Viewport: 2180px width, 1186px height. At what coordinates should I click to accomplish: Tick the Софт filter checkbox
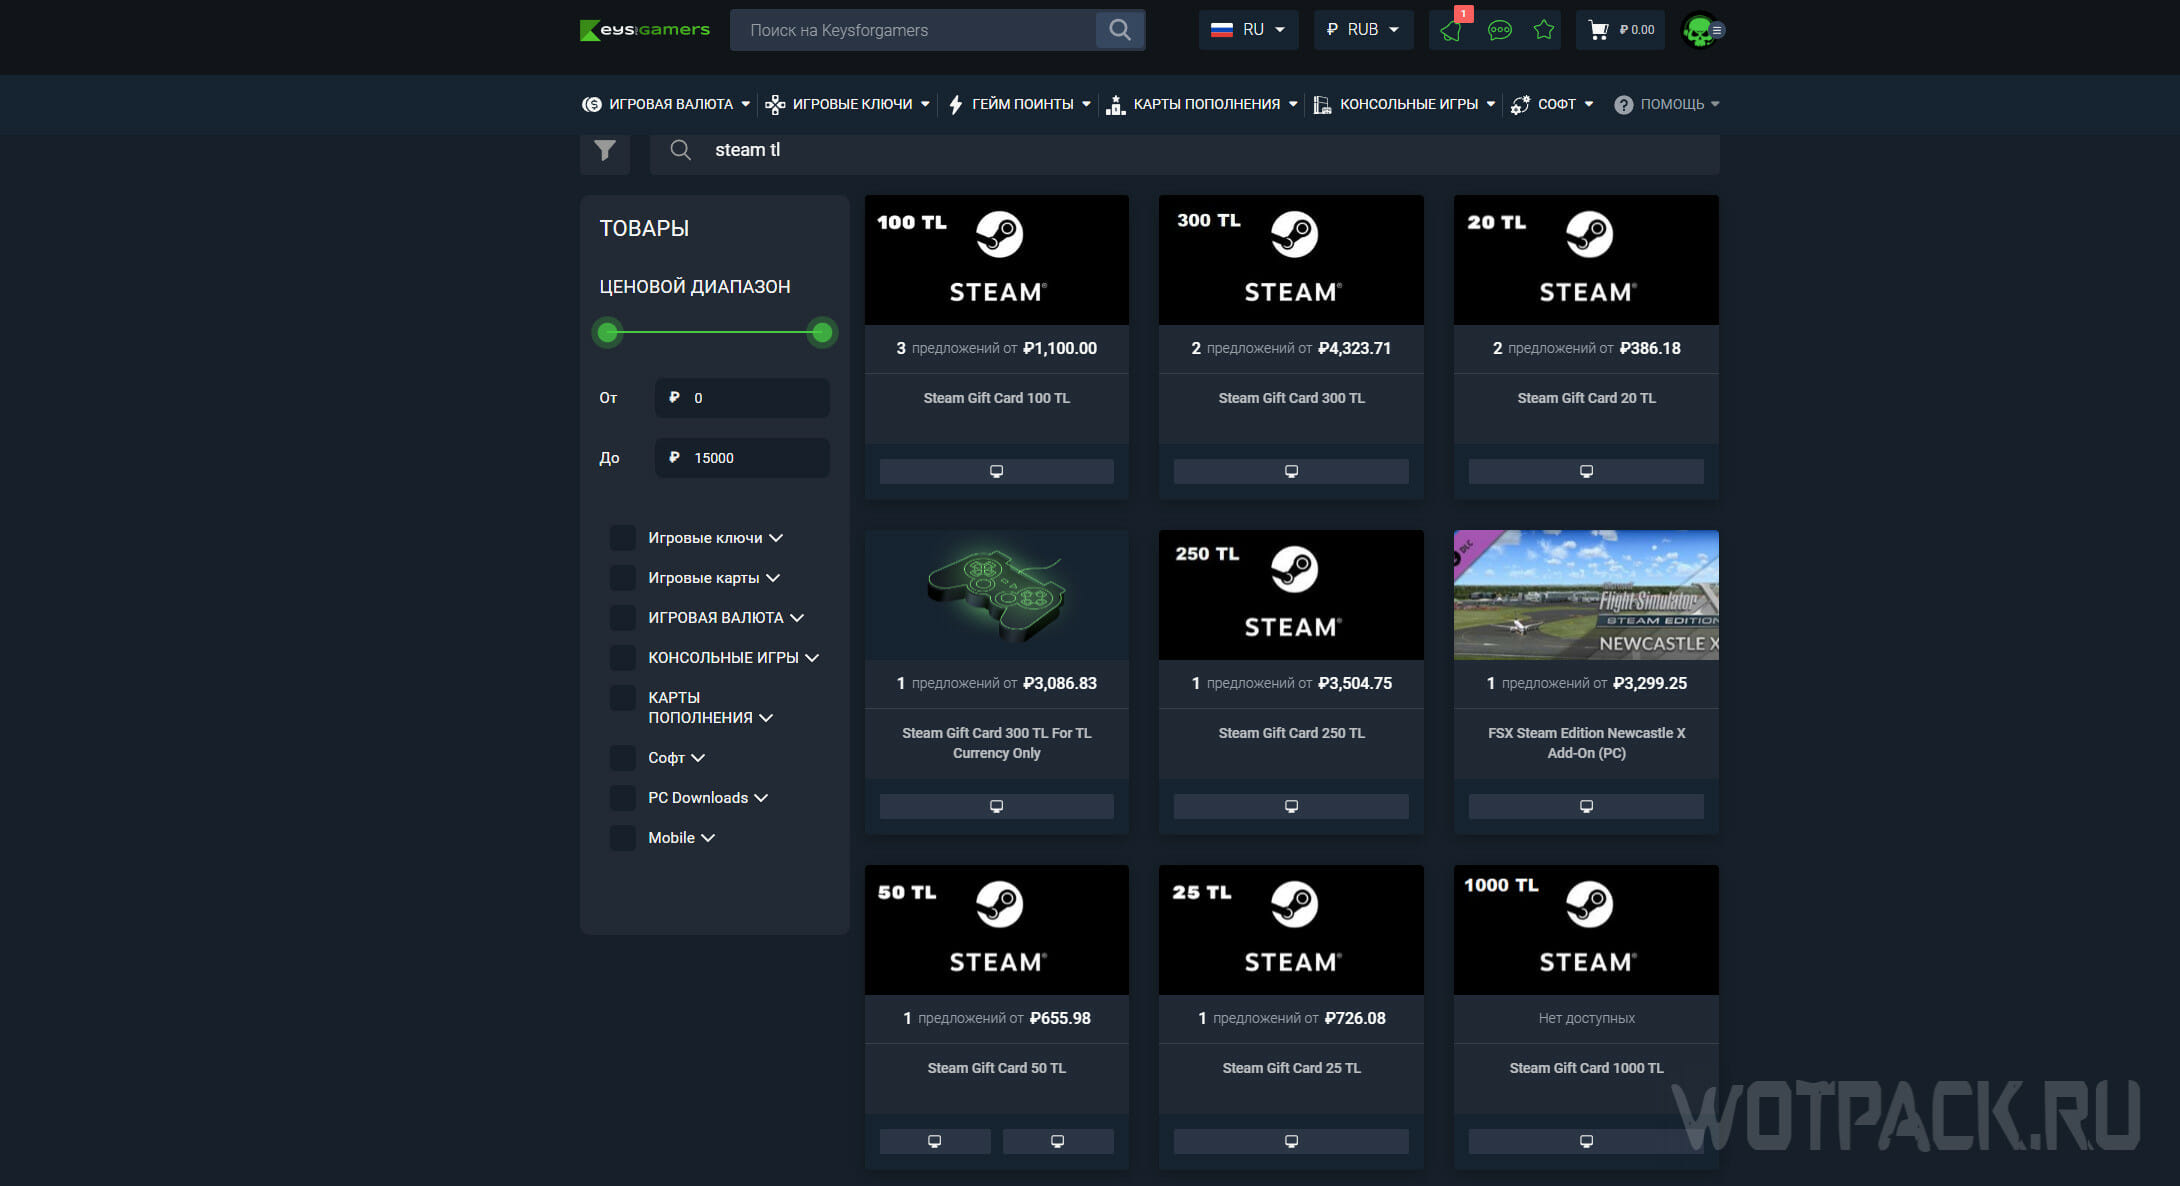(622, 758)
